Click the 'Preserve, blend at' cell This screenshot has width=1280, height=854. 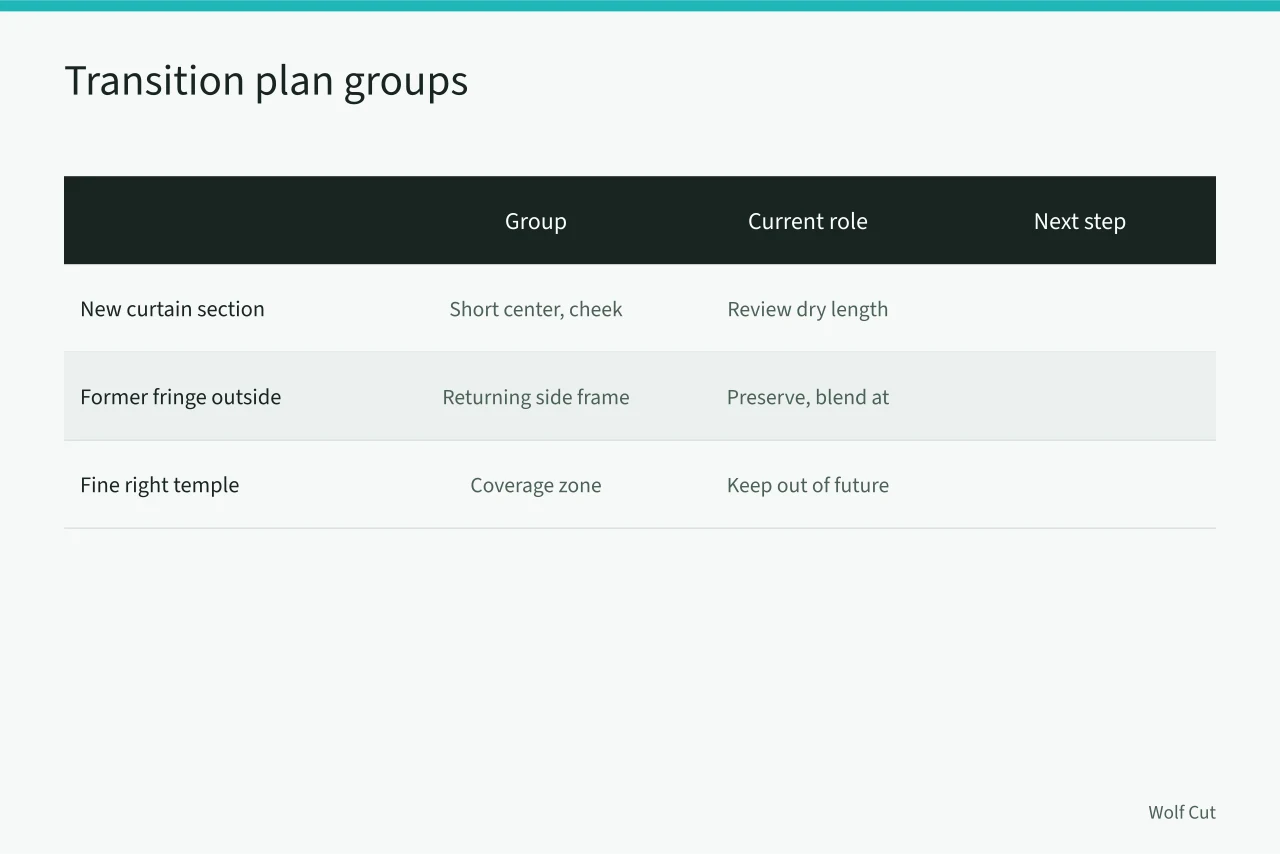coord(808,397)
